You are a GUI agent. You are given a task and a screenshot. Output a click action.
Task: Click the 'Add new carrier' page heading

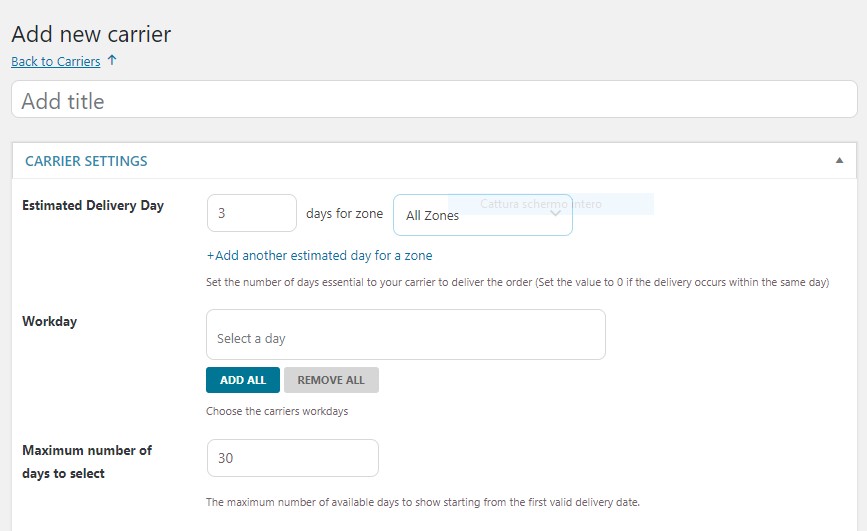pos(91,34)
